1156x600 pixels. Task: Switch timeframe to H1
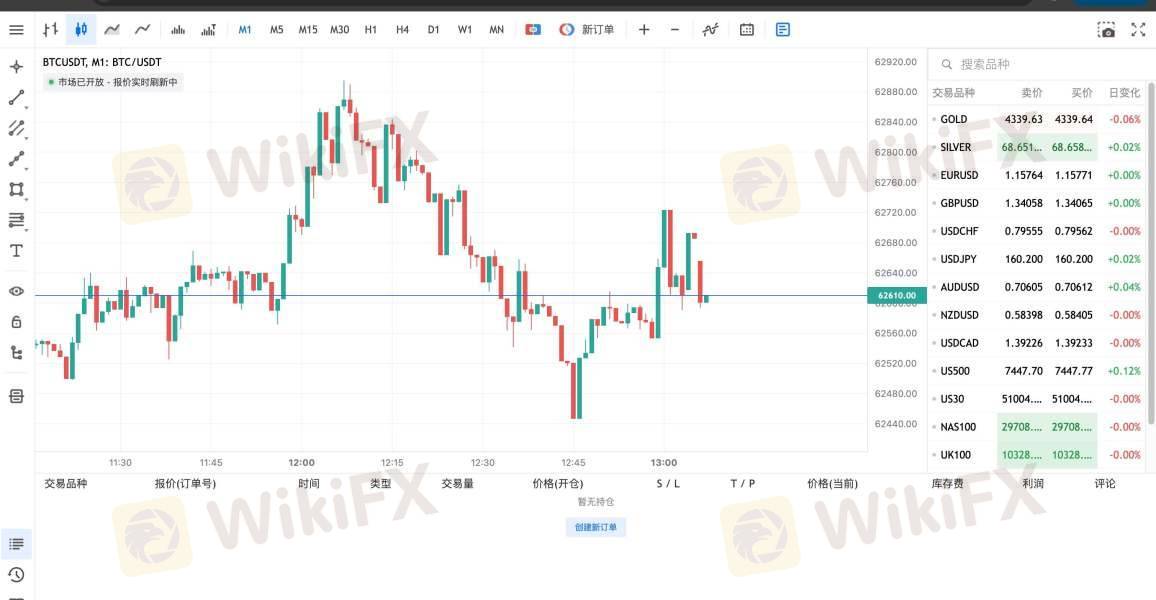[x=371, y=29]
